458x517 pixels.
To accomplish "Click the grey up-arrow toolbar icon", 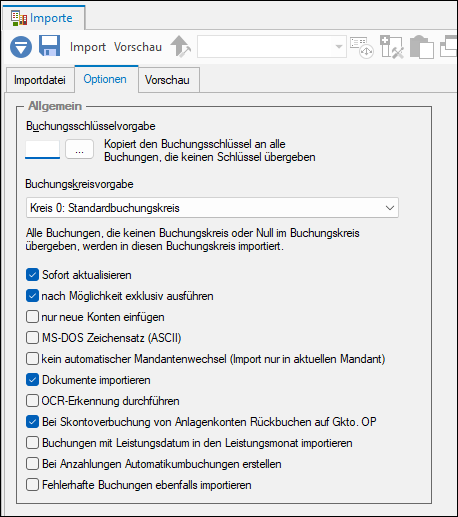I will [x=180, y=46].
